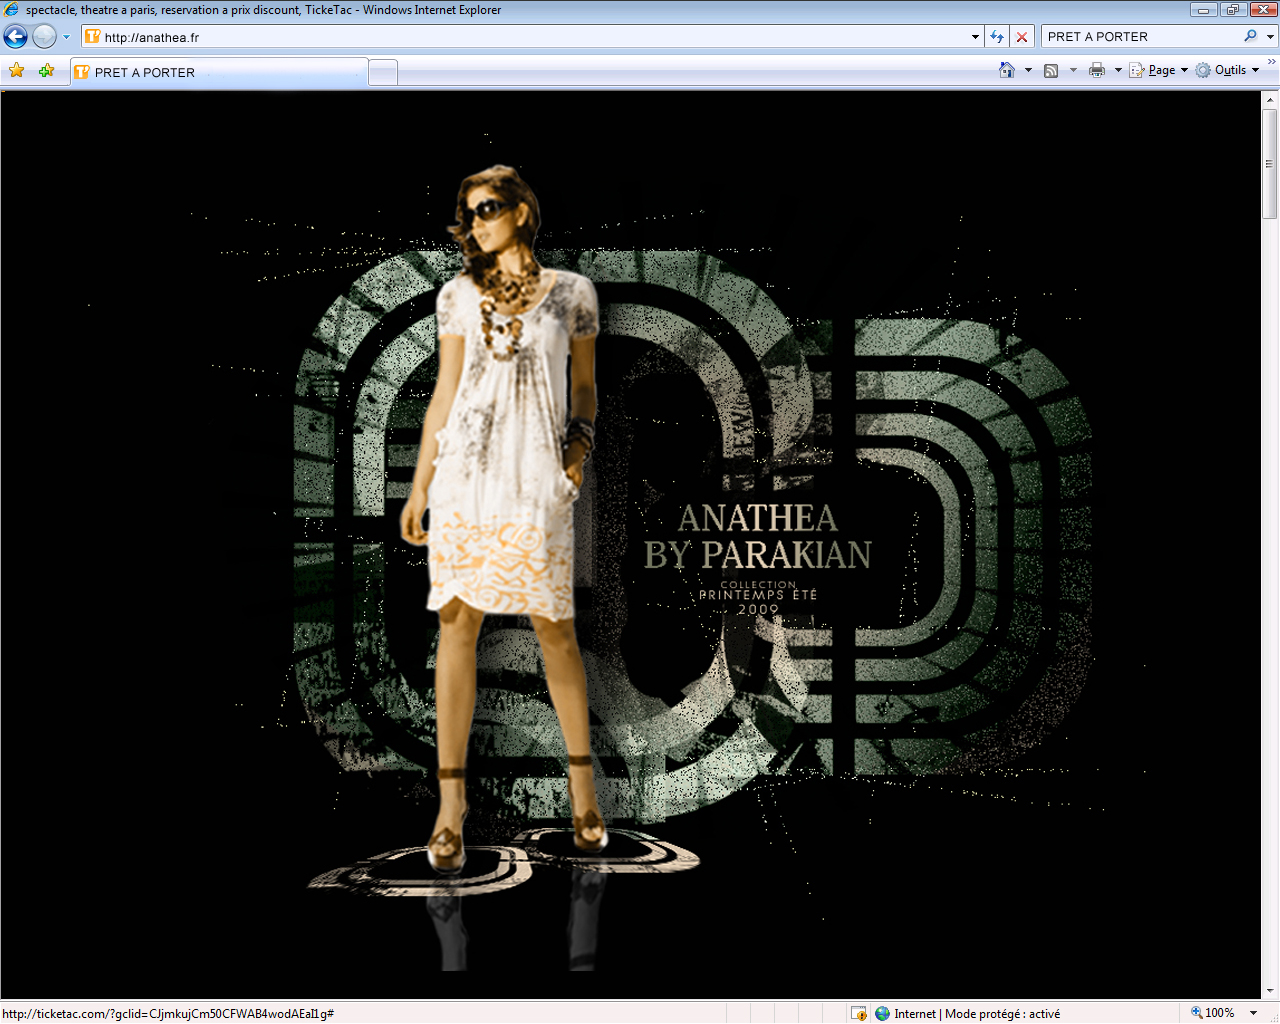Screen dimensions: 1280x1024
Task: Click the Refresh page icon
Action: pyautogui.click(x=997, y=37)
